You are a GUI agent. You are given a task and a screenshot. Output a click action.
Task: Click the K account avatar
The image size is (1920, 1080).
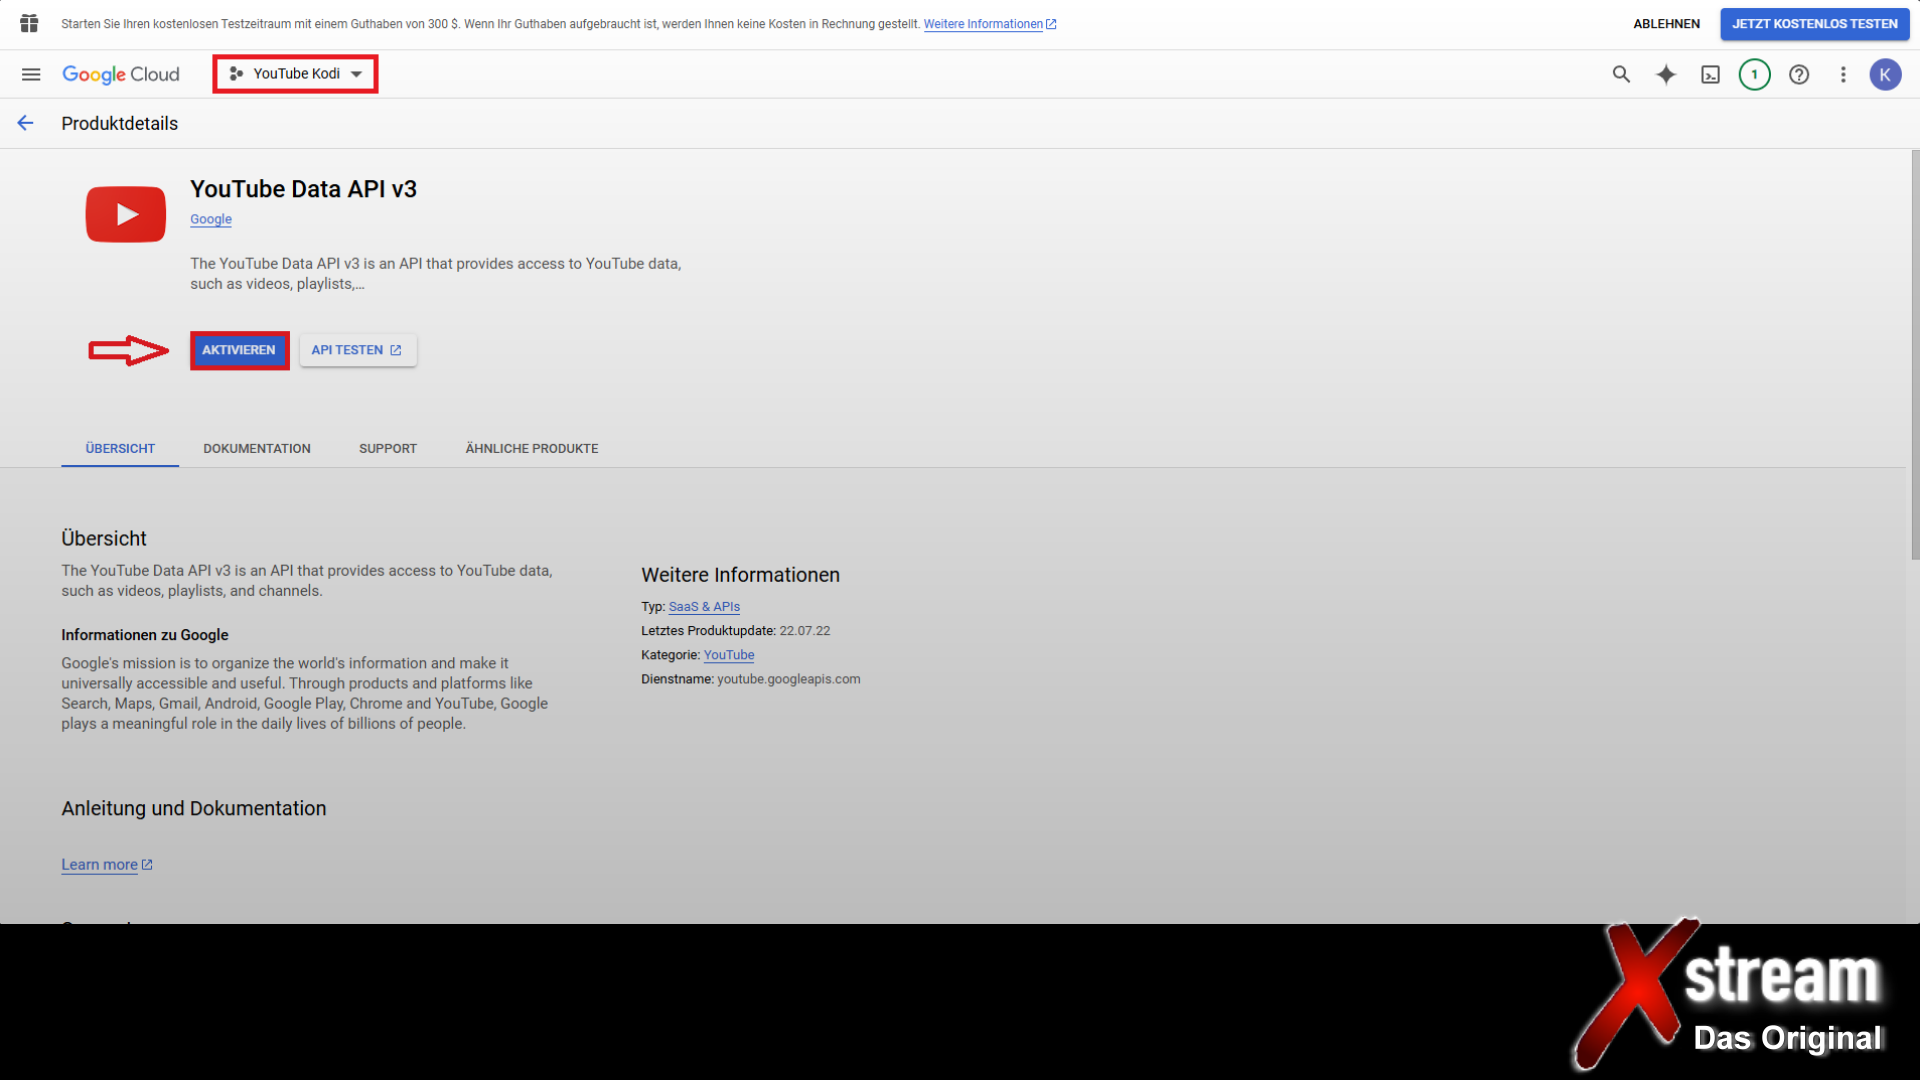(x=1885, y=74)
